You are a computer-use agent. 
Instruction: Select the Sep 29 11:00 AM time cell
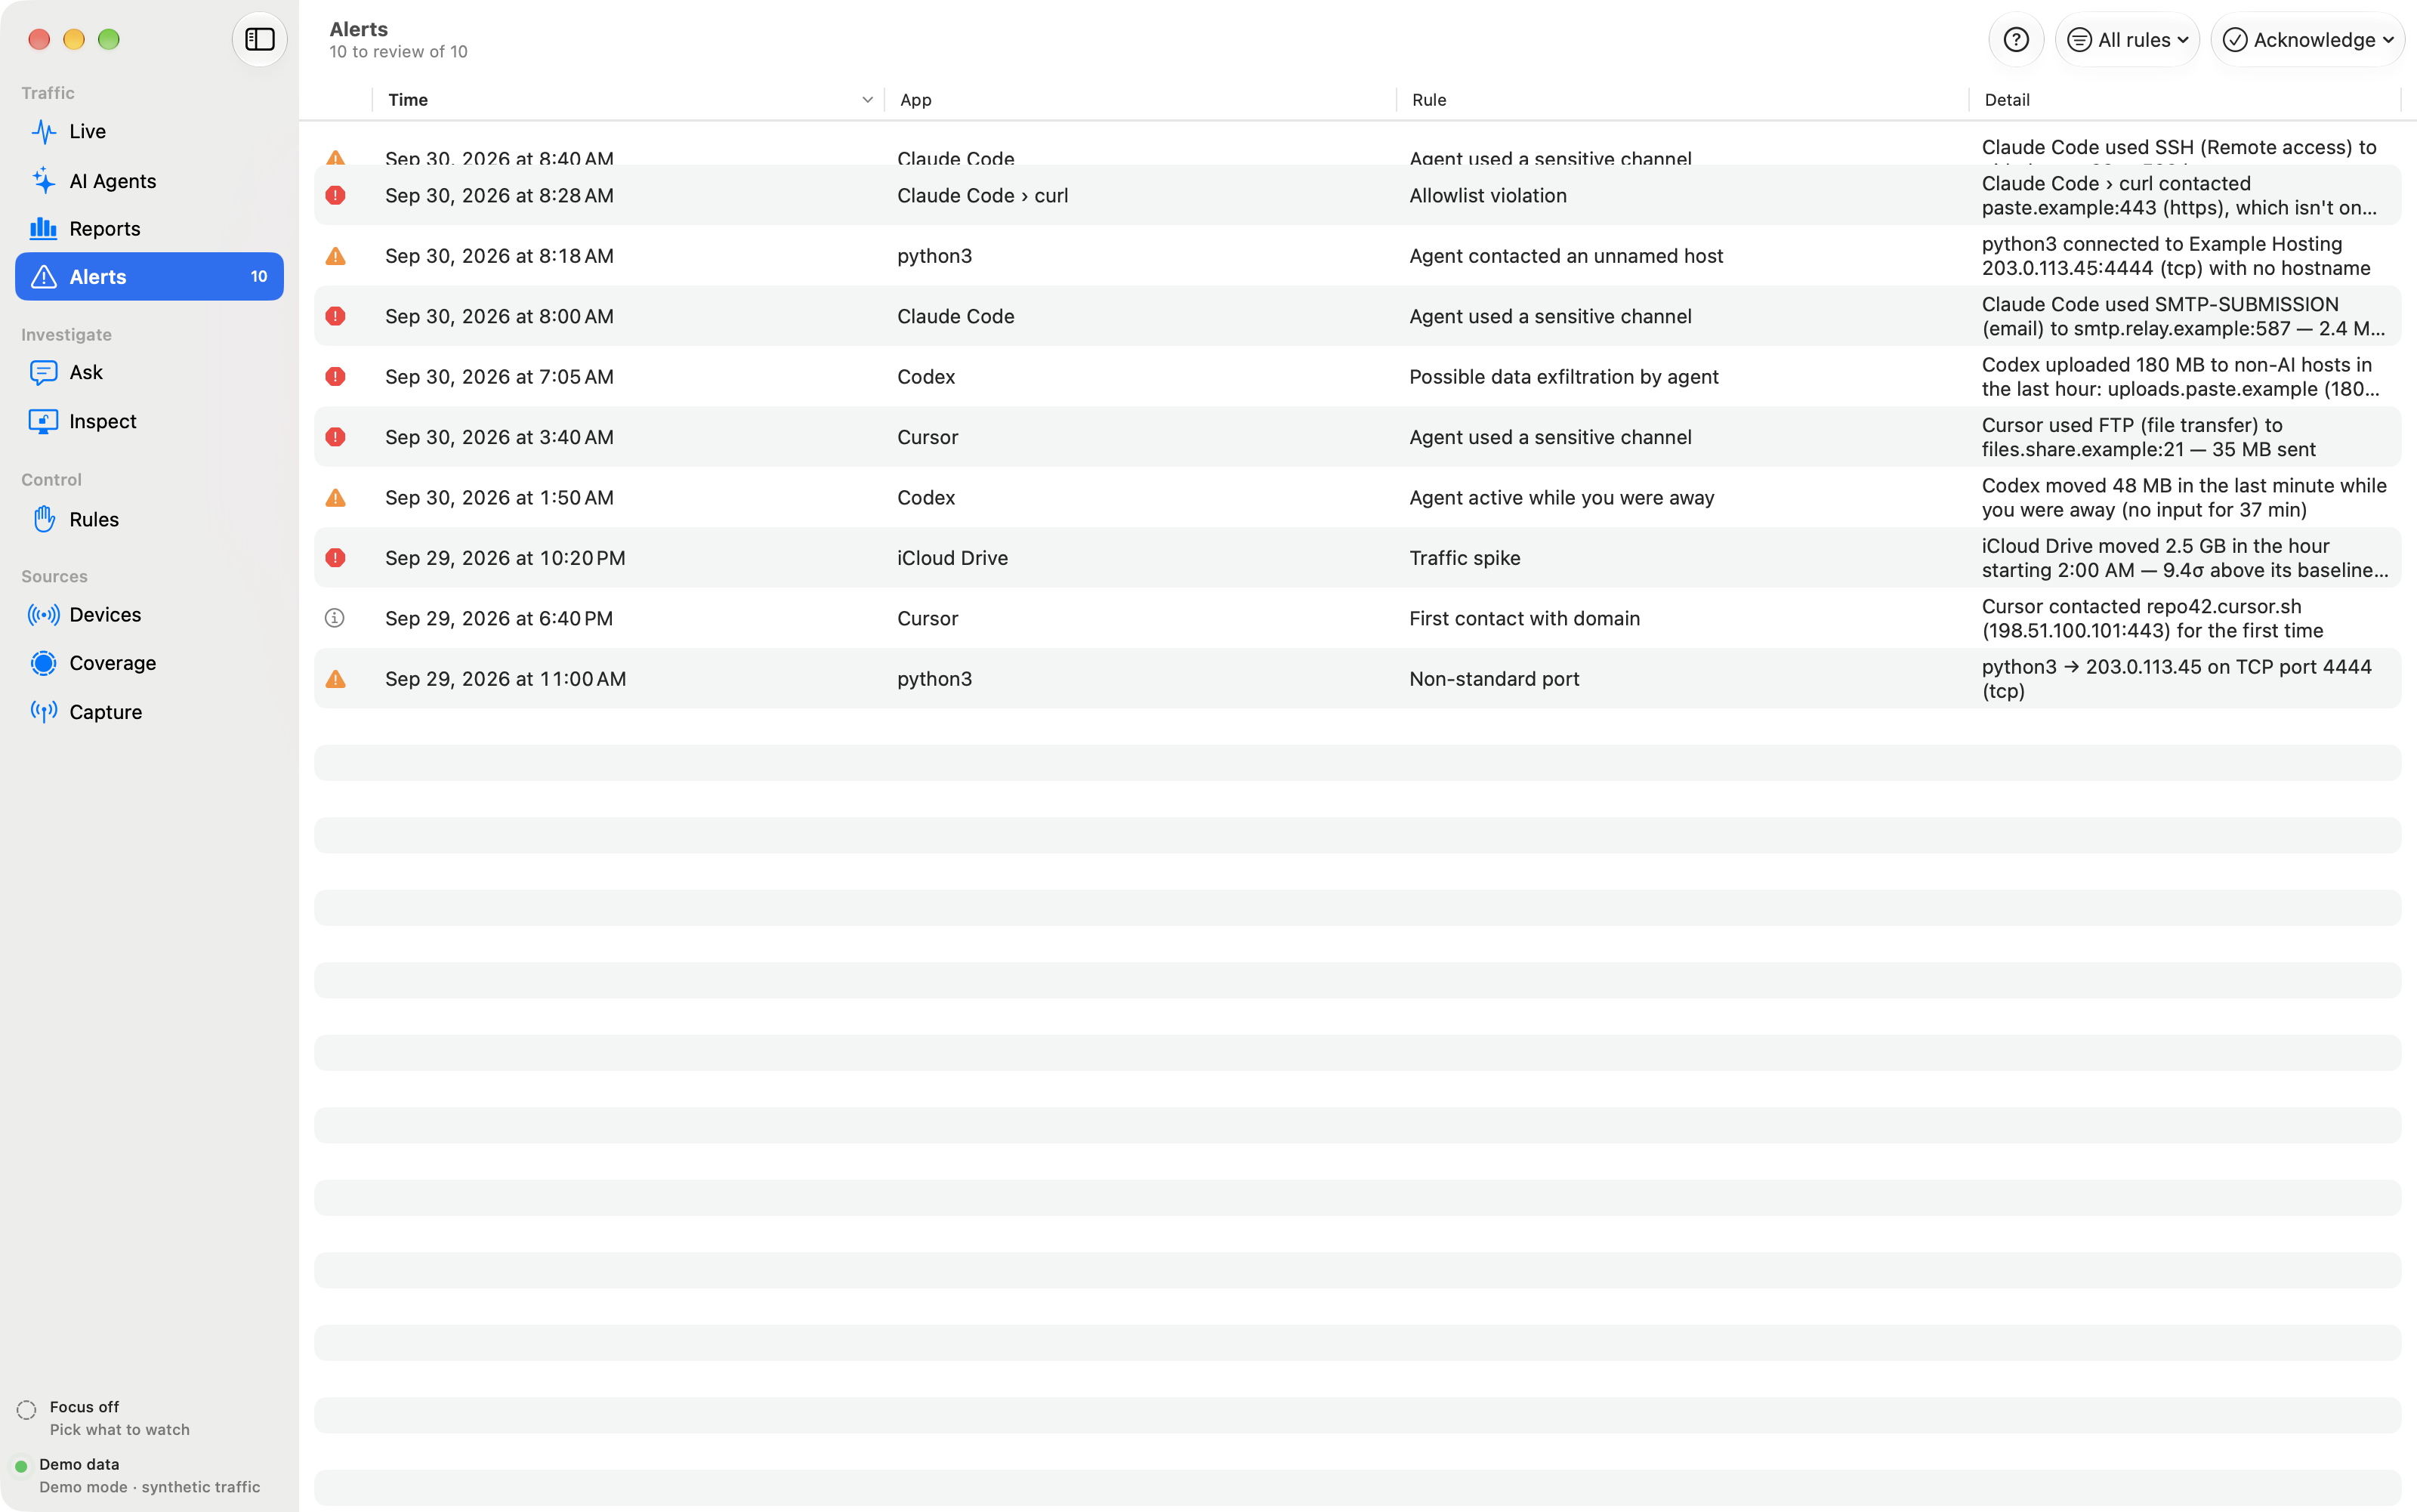(x=505, y=679)
